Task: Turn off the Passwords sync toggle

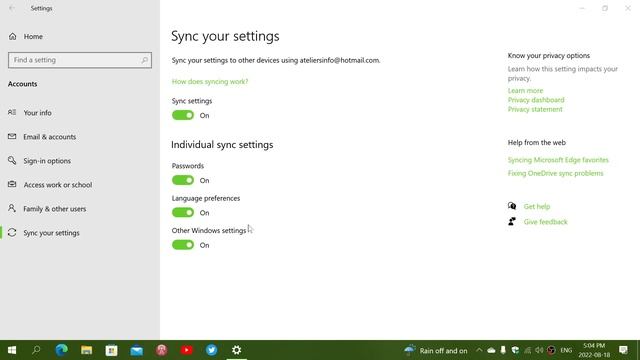Action: (183, 180)
